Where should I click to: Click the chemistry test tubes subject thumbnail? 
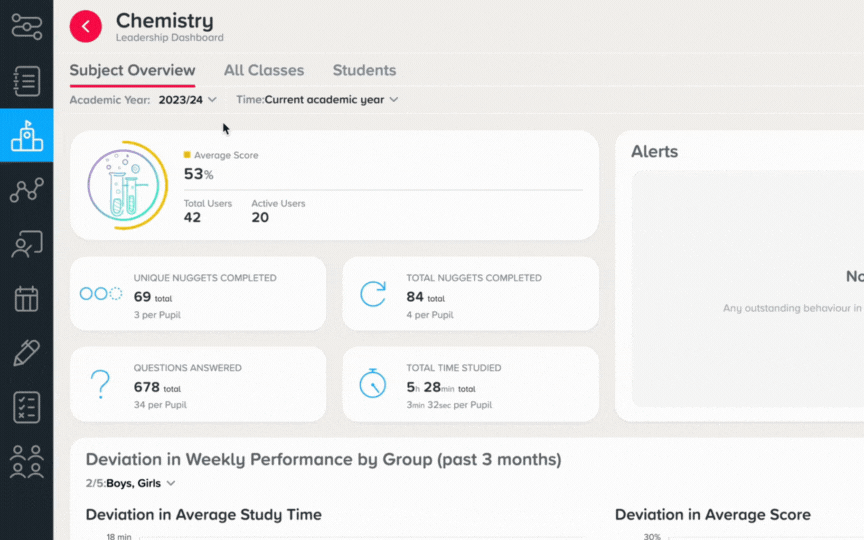tap(127, 185)
